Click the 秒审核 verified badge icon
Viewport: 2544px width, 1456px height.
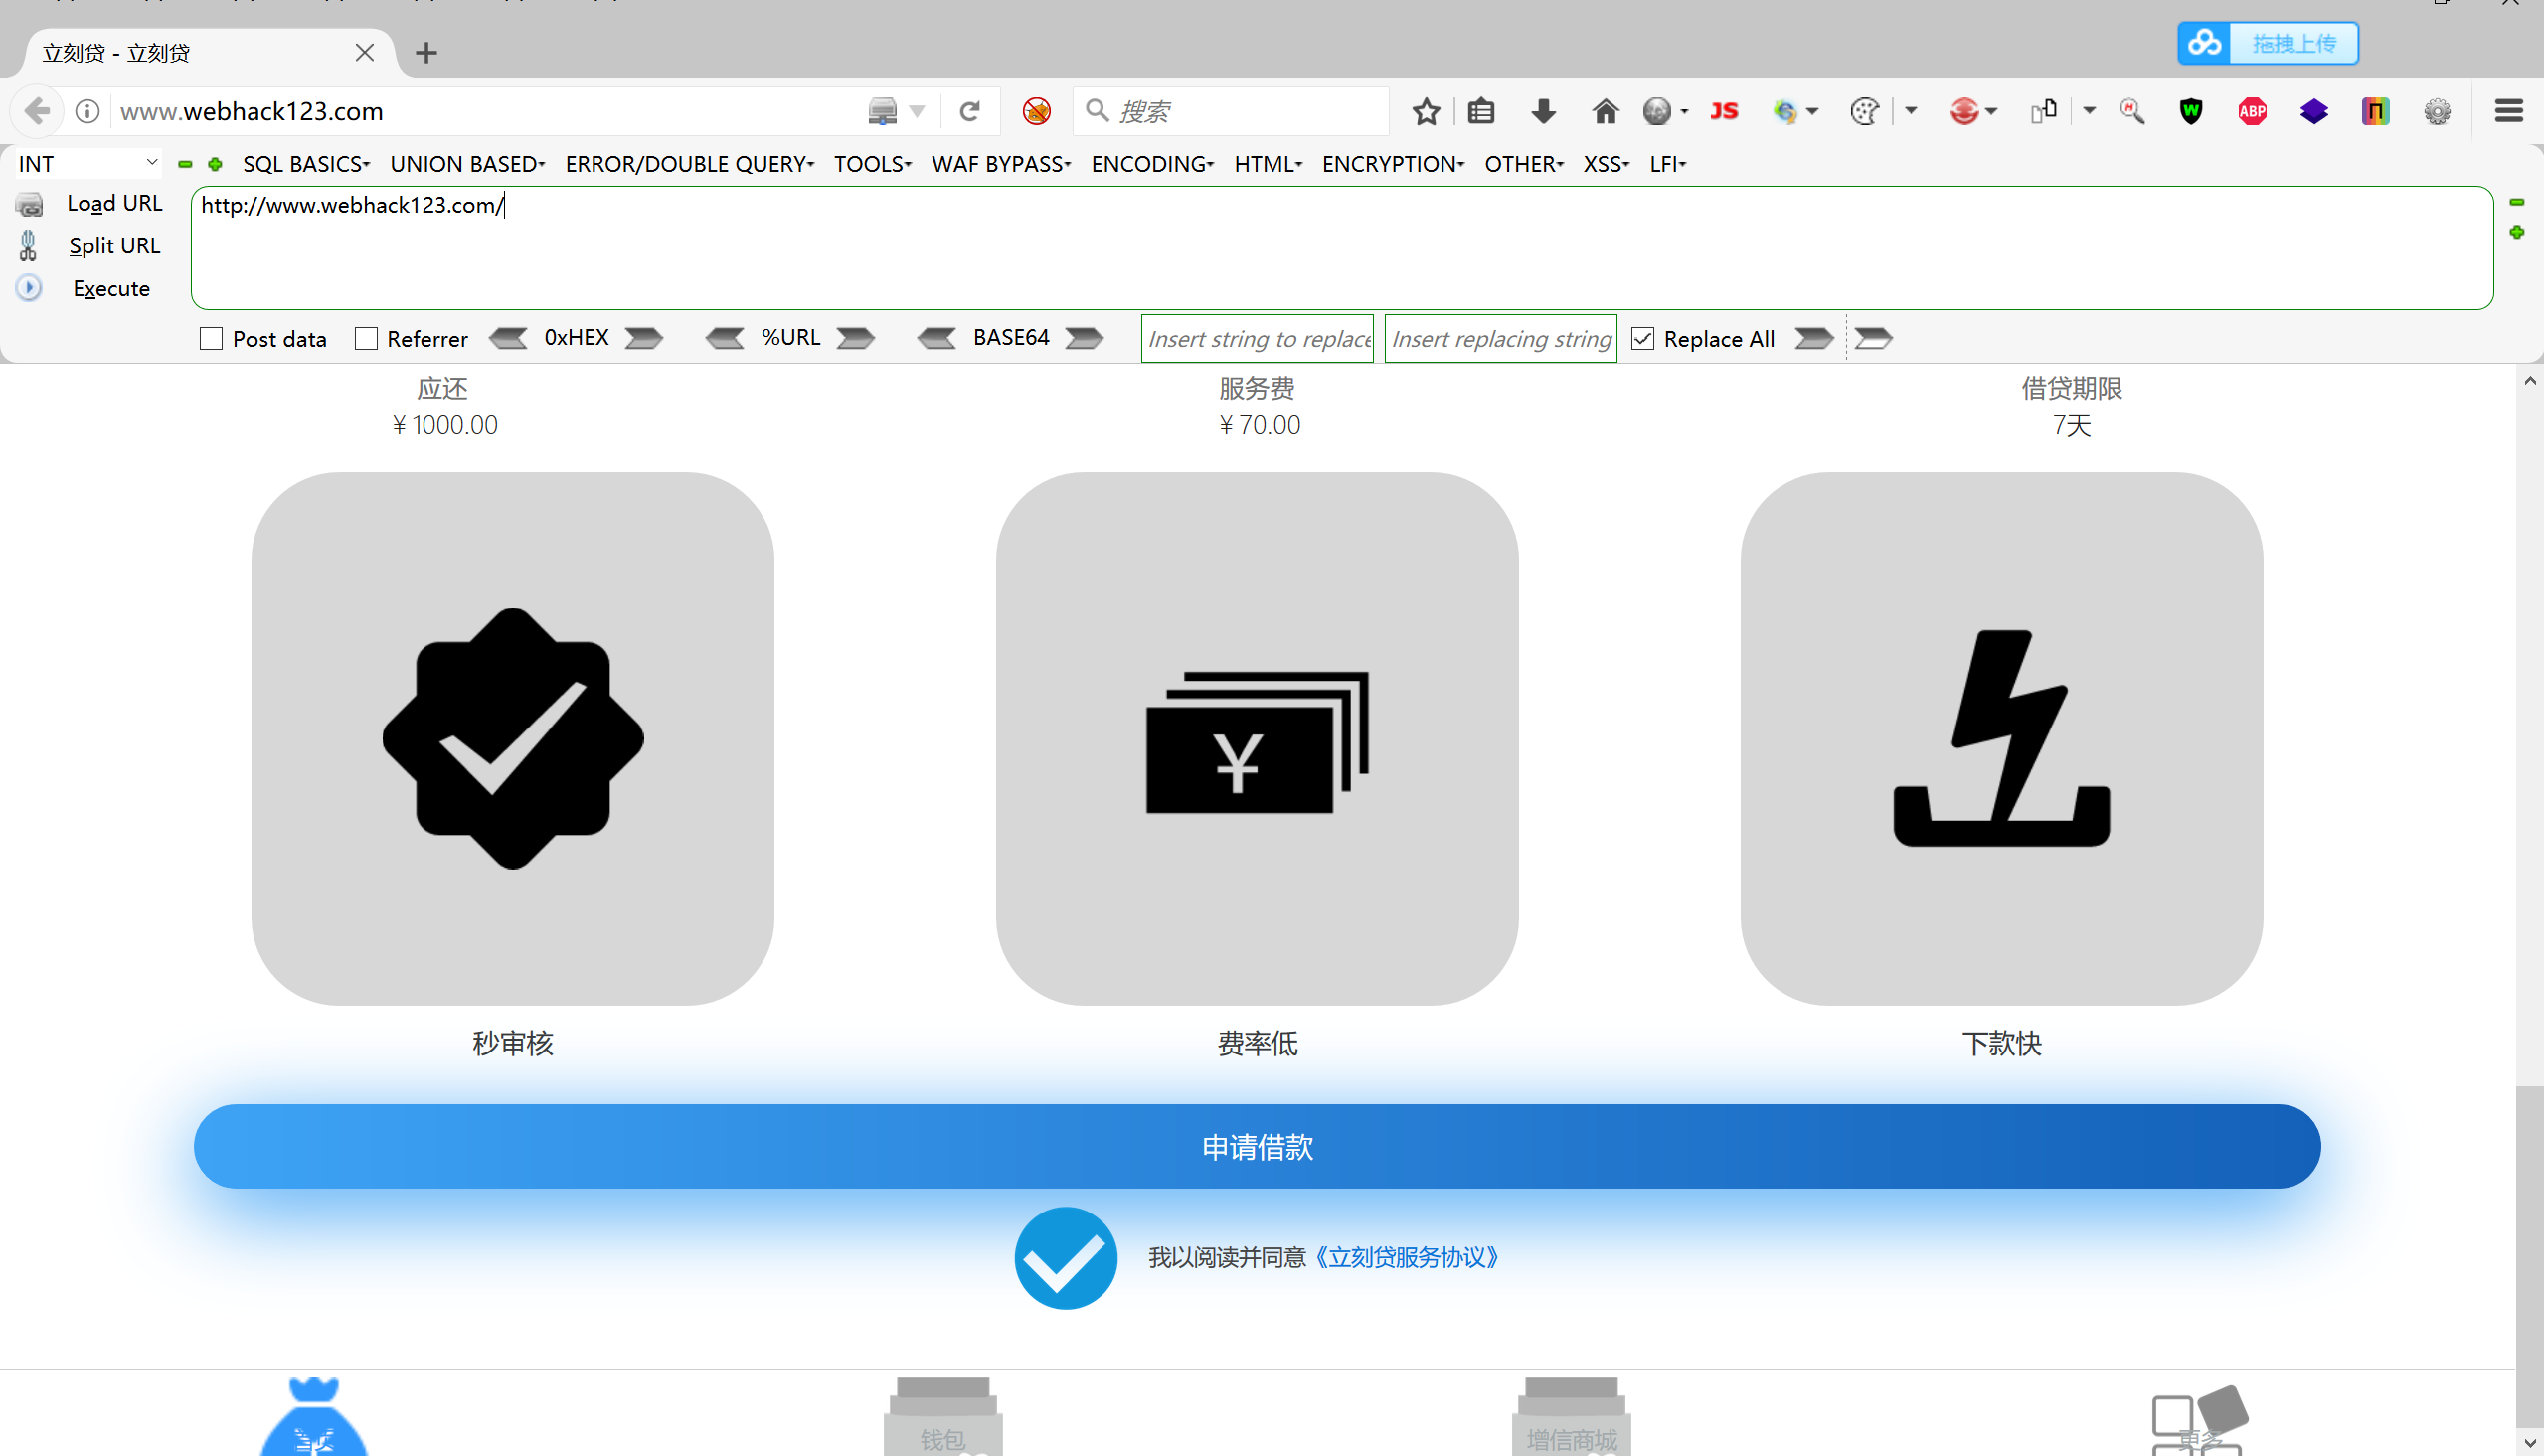tap(512, 738)
